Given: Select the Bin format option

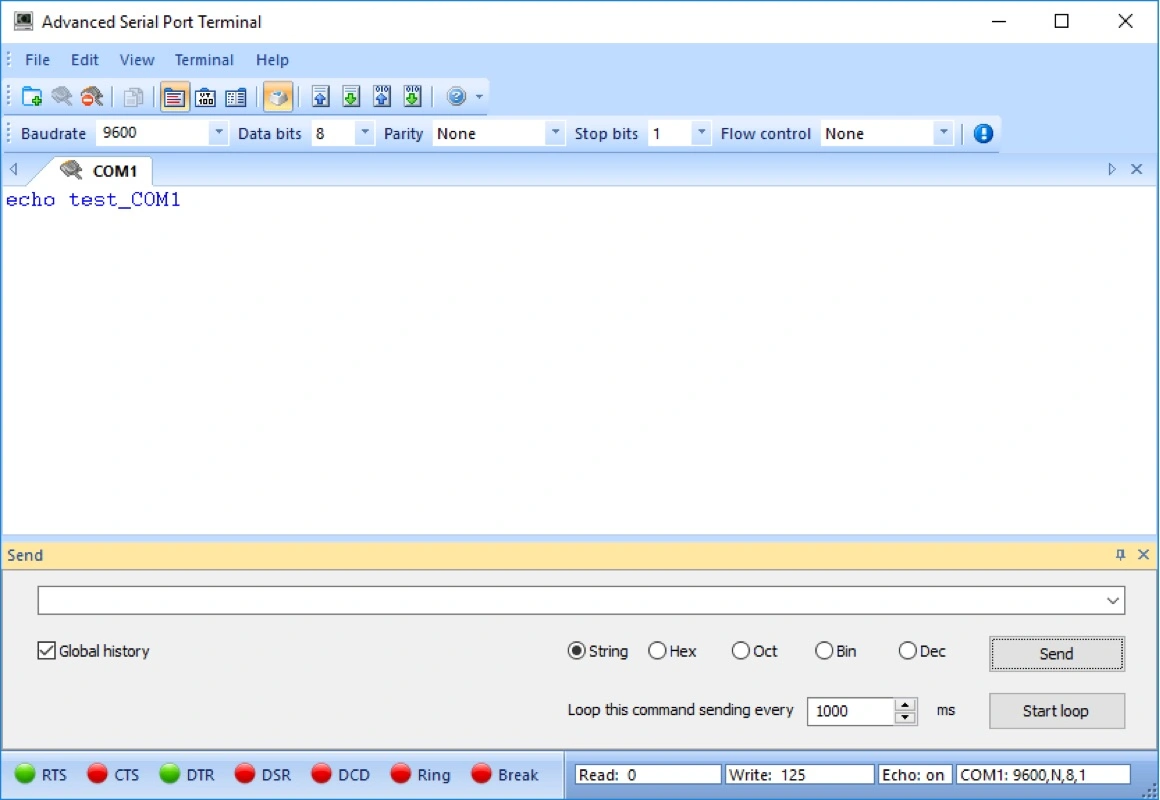Looking at the screenshot, I should 824,651.
